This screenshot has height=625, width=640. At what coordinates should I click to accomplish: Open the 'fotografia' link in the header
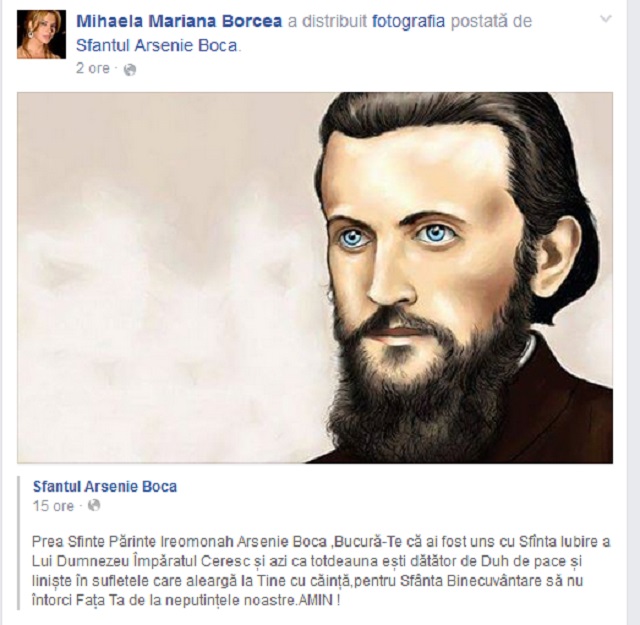coord(408,21)
